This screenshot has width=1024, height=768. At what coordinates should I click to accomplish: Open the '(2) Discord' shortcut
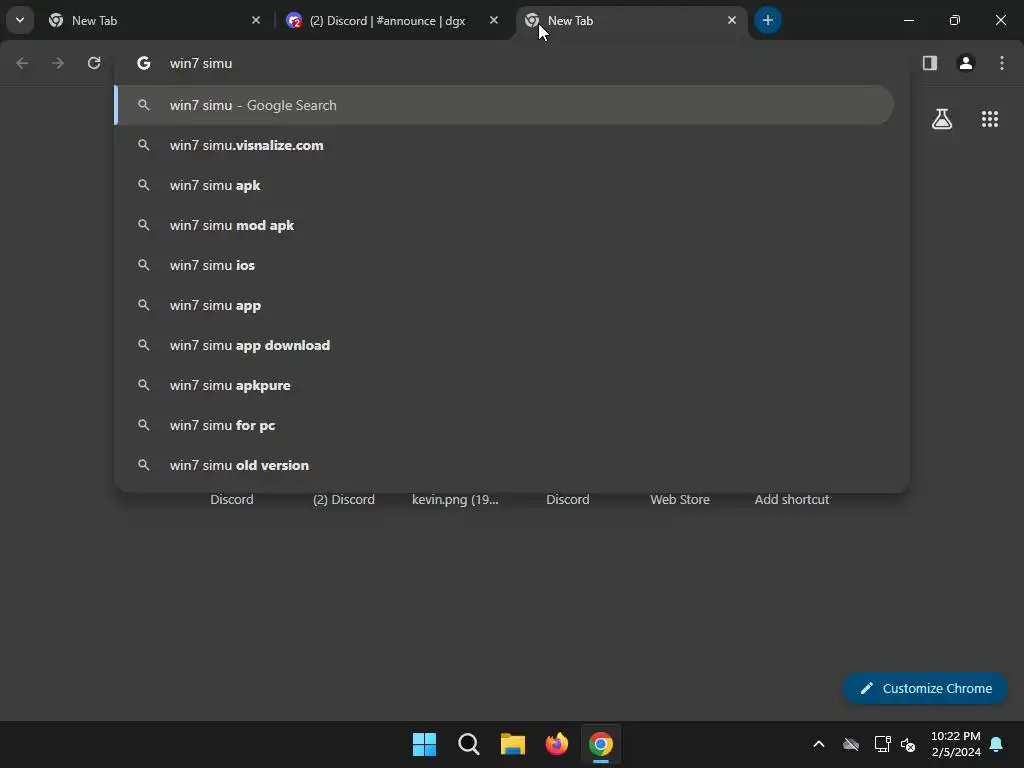[344, 500]
